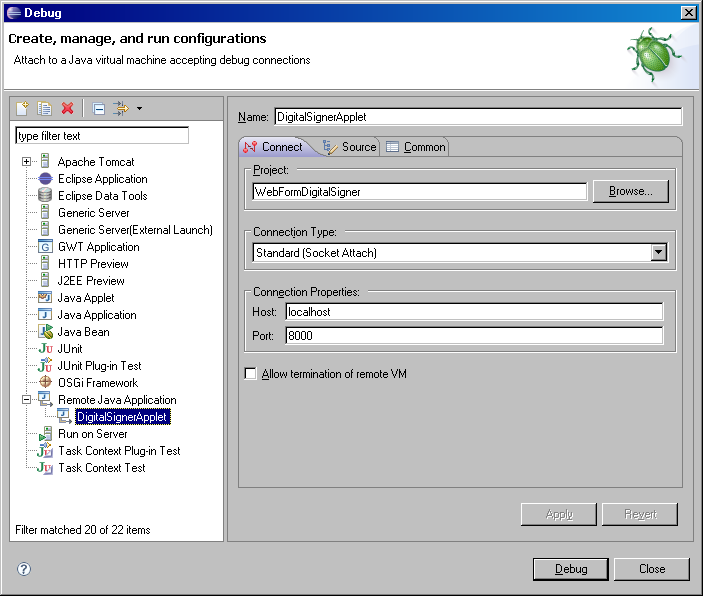703x596 pixels.
Task: Click the Eclipse Data Tools database icon
Action: 45,196
